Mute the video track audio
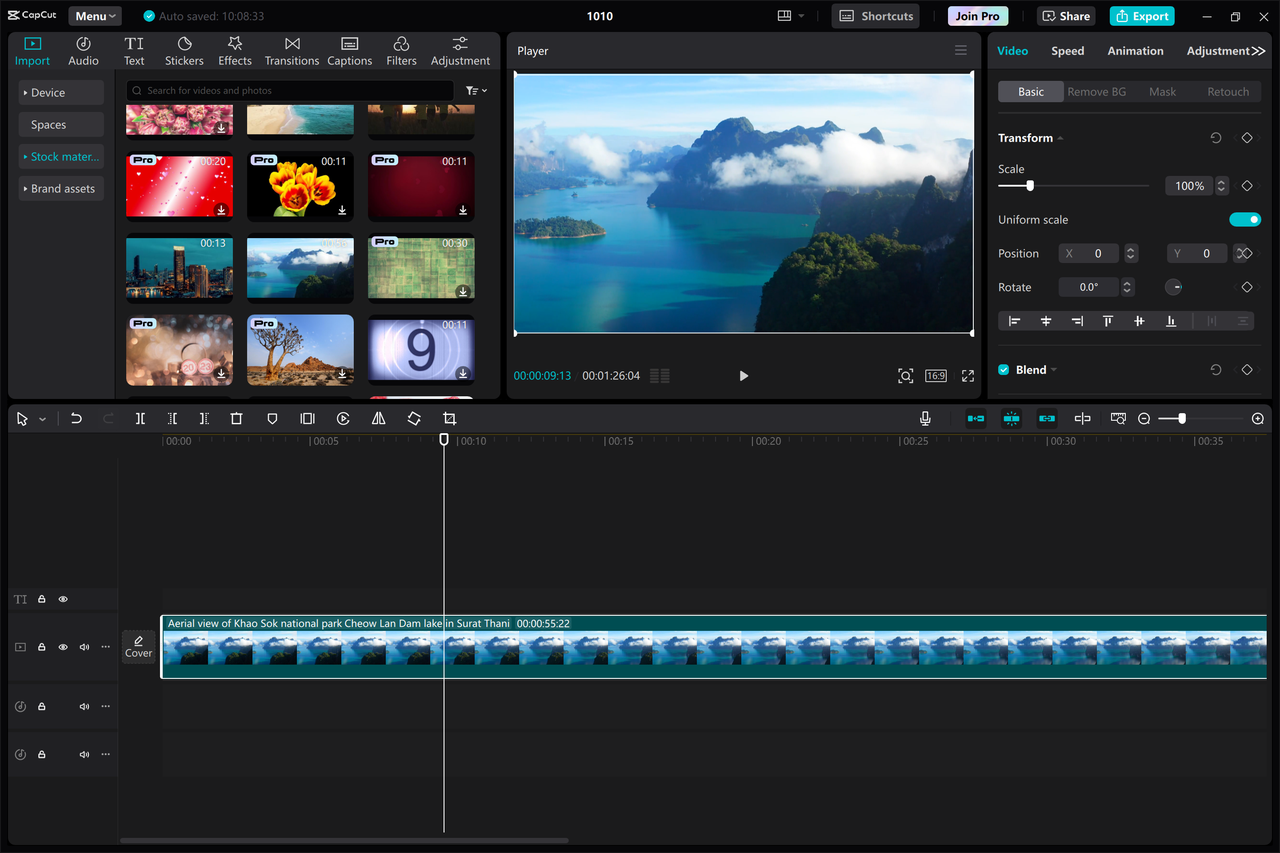Viewport: 1280px width, 853px height. point(84,647)
